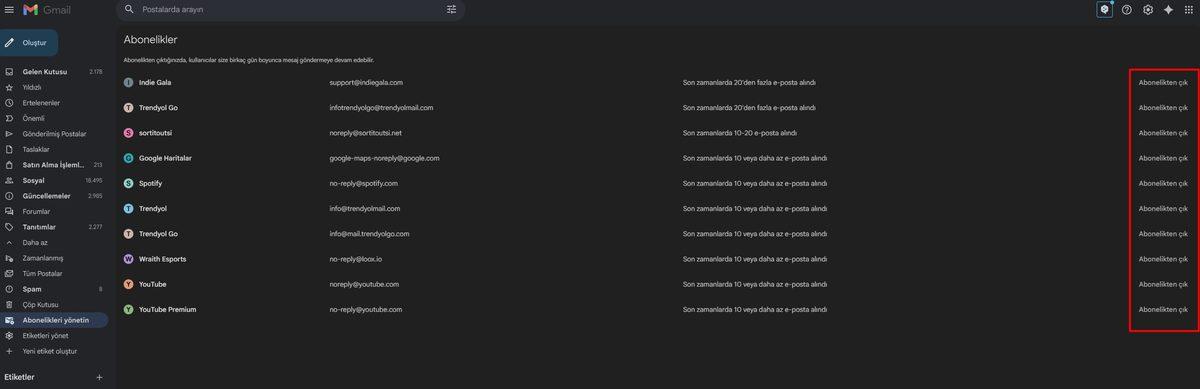The image size is (1200, 389).
Task: Click plus icon next to Etiketler
Action: pyautogui.click(x=99, y=377)
